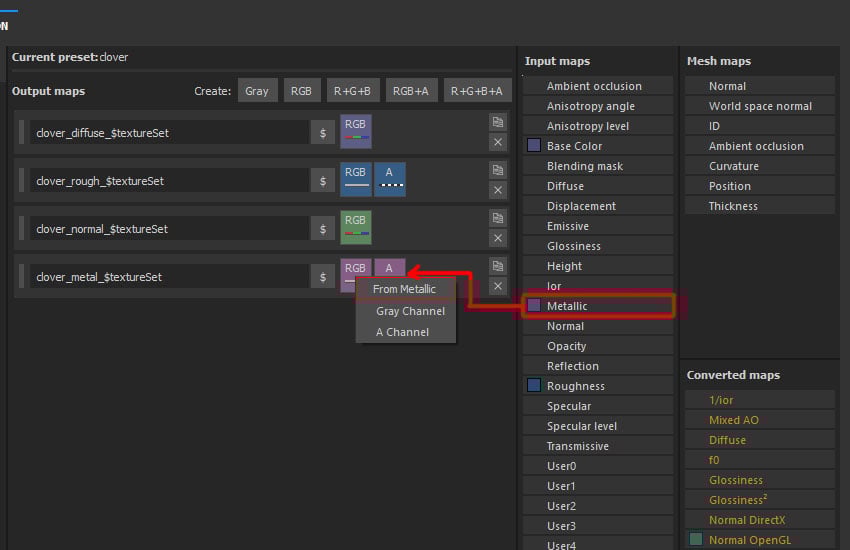The height and width of the screenshot is (550, 850).
Task: Delete the clover_diffuse output map
Action: point(498,142)
